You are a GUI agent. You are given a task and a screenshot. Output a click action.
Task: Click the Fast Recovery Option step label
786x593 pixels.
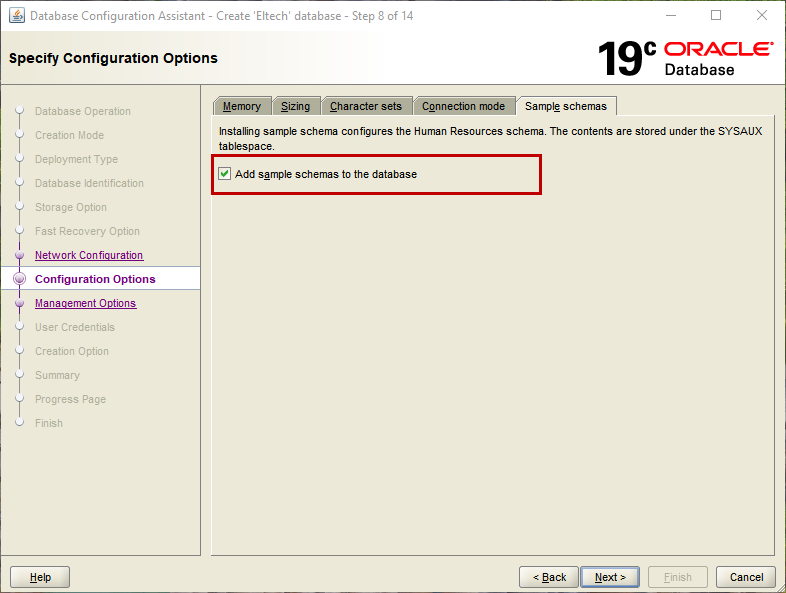tap(87, 232)
